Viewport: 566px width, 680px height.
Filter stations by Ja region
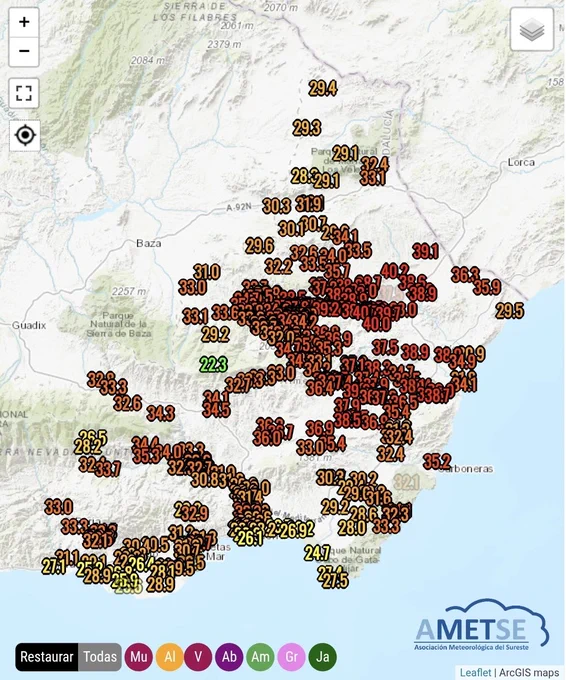pyautogui.click(x=323, y=657)
